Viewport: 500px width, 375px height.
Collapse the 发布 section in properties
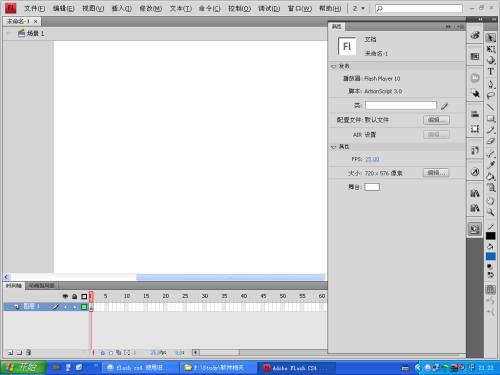334,66
